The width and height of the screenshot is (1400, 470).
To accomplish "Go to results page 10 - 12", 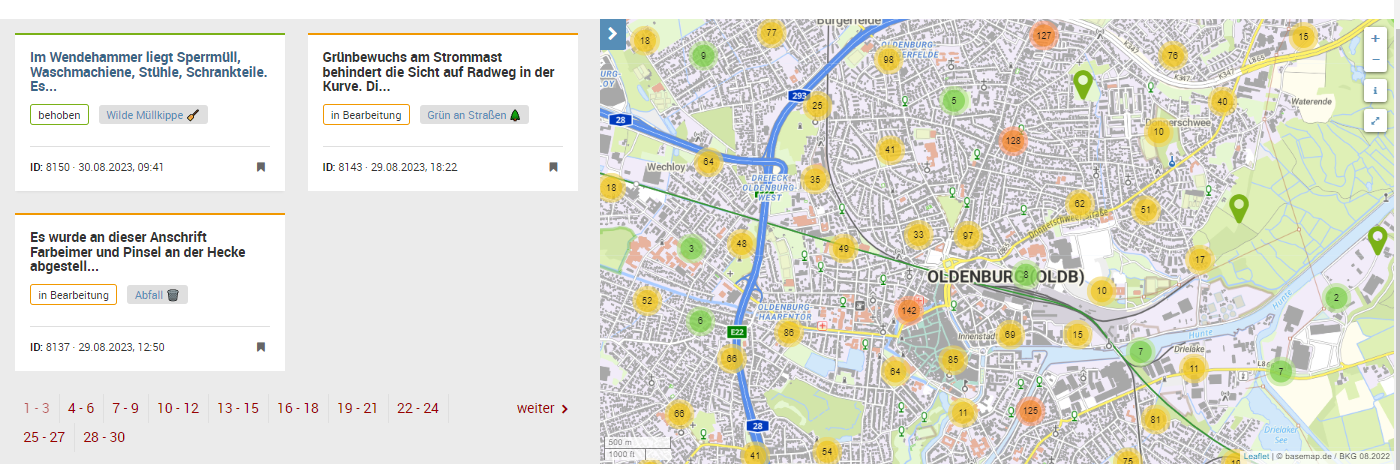I will tap(178, 408).
